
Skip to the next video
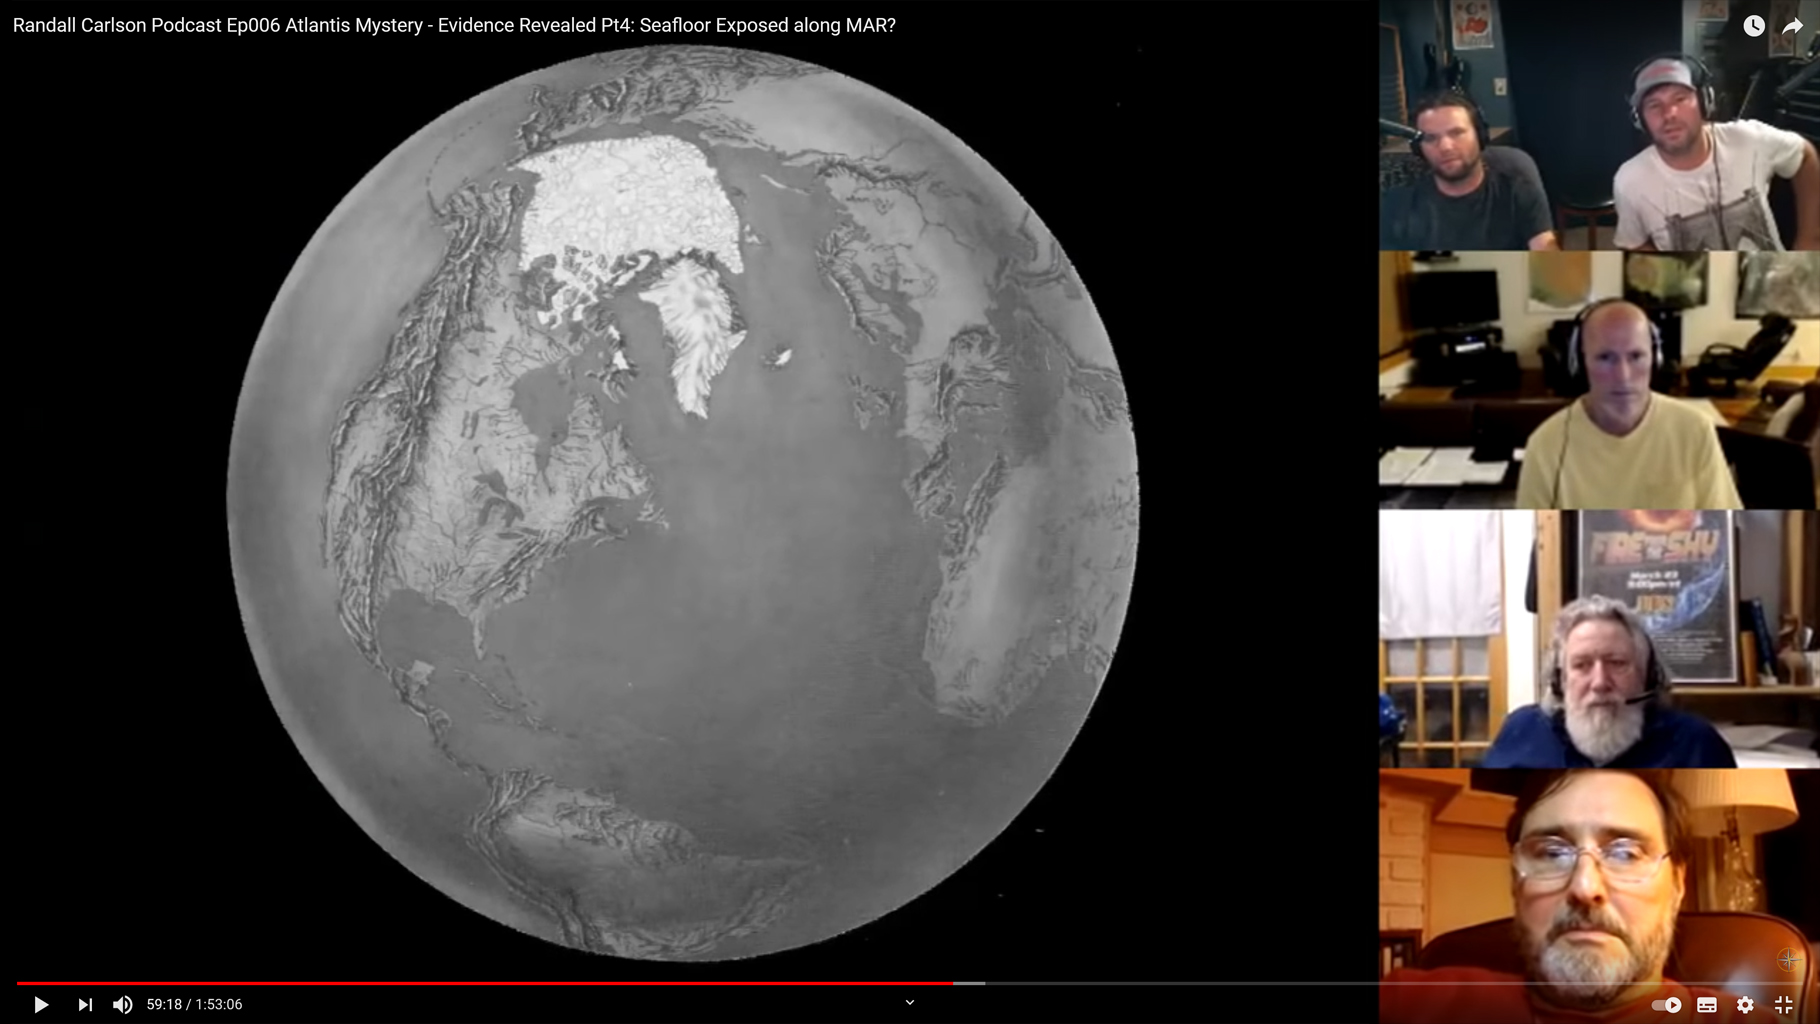85,1004
